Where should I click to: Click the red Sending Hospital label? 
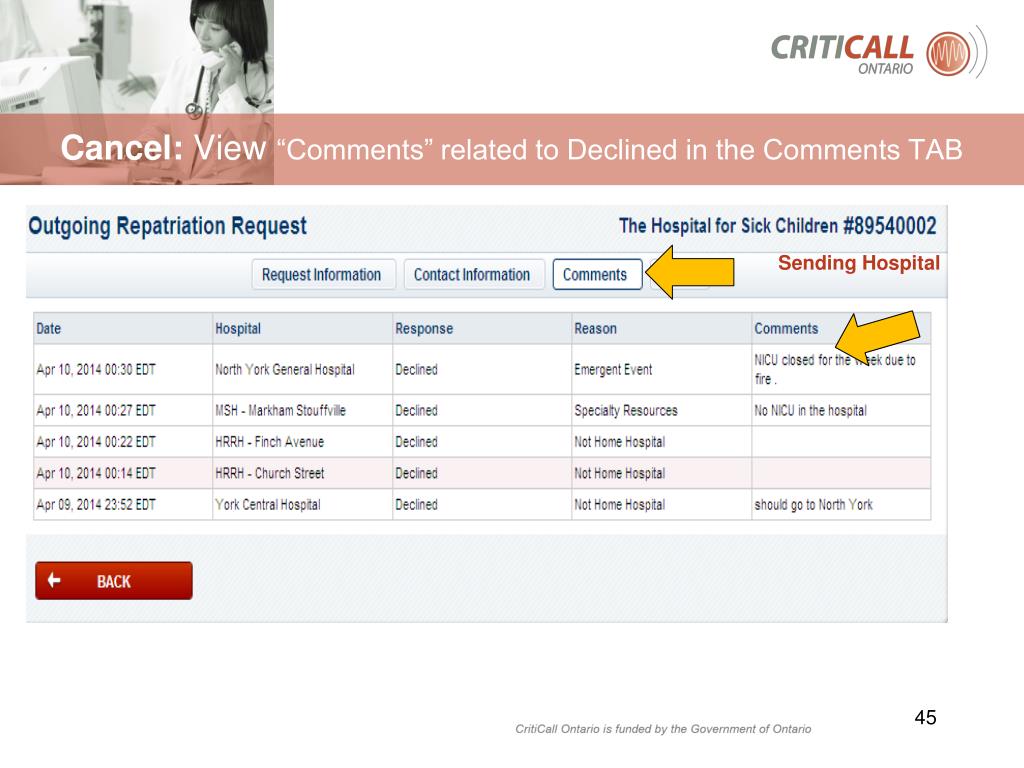coord(858,264)
